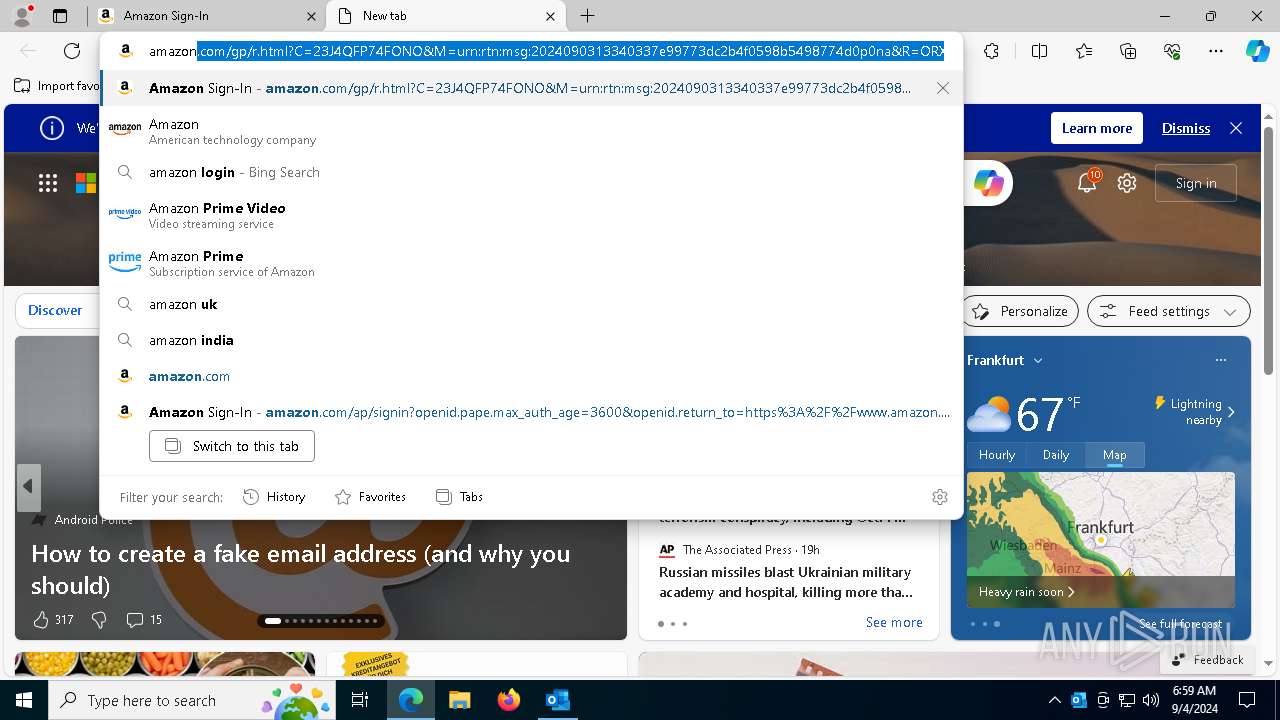Open the Extensions puzzle icon
The image size is (1280, 720).
click(x=991, y=51)
